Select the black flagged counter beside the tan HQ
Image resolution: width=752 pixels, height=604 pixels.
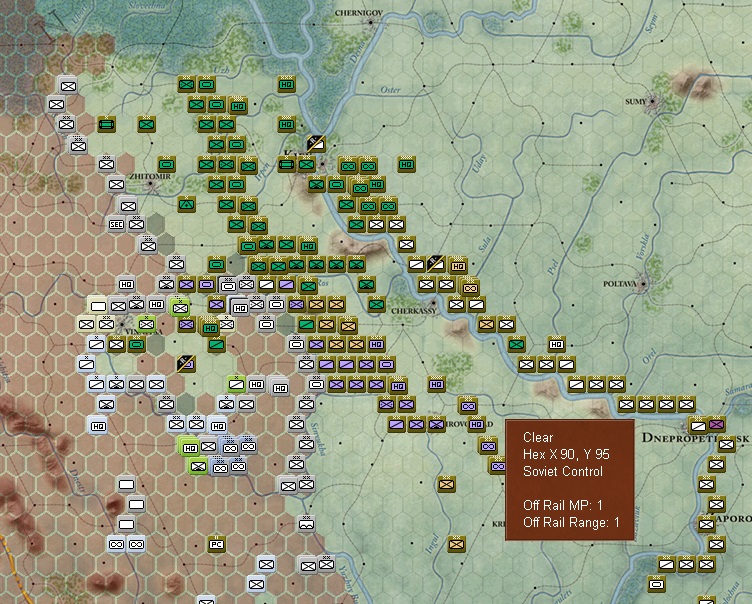point(436,264)
